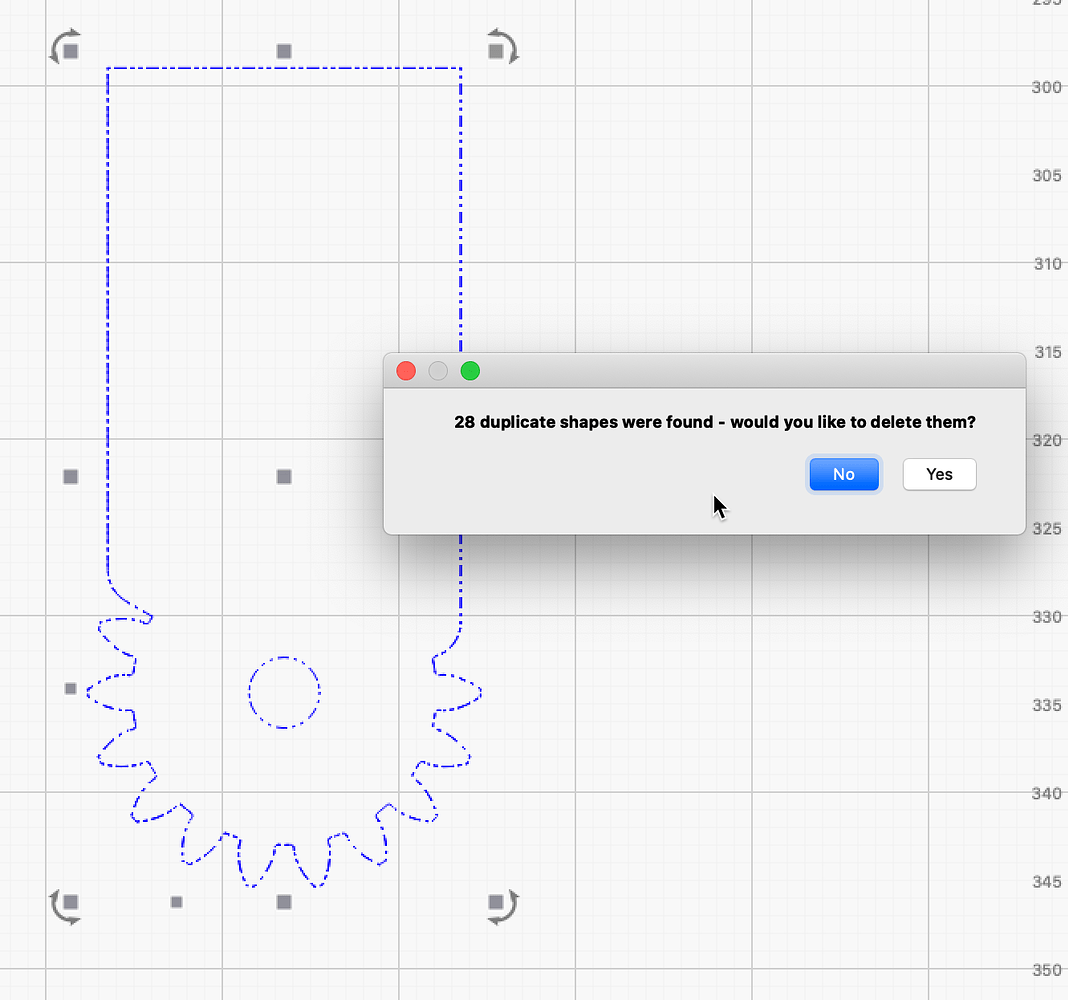The height and width of the screenshot is (1000, 1068).
Task: Click the circular hole inside the gear
Action: pos(284,693)
